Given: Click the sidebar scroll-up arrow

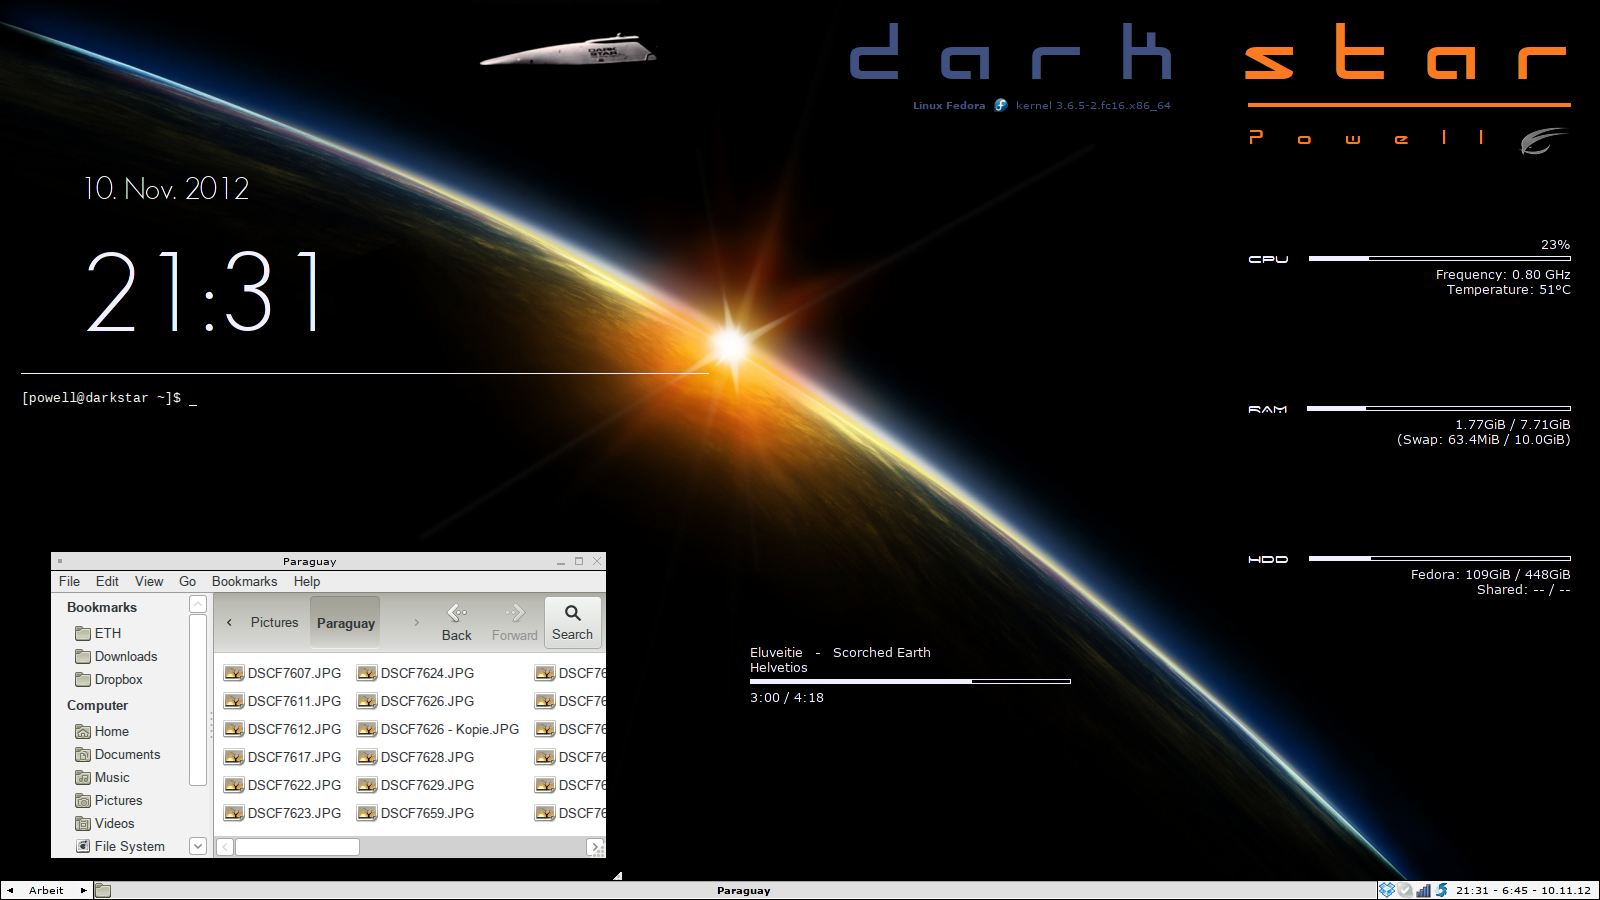Looking at the screenshot, I should (x=198, y=604).
